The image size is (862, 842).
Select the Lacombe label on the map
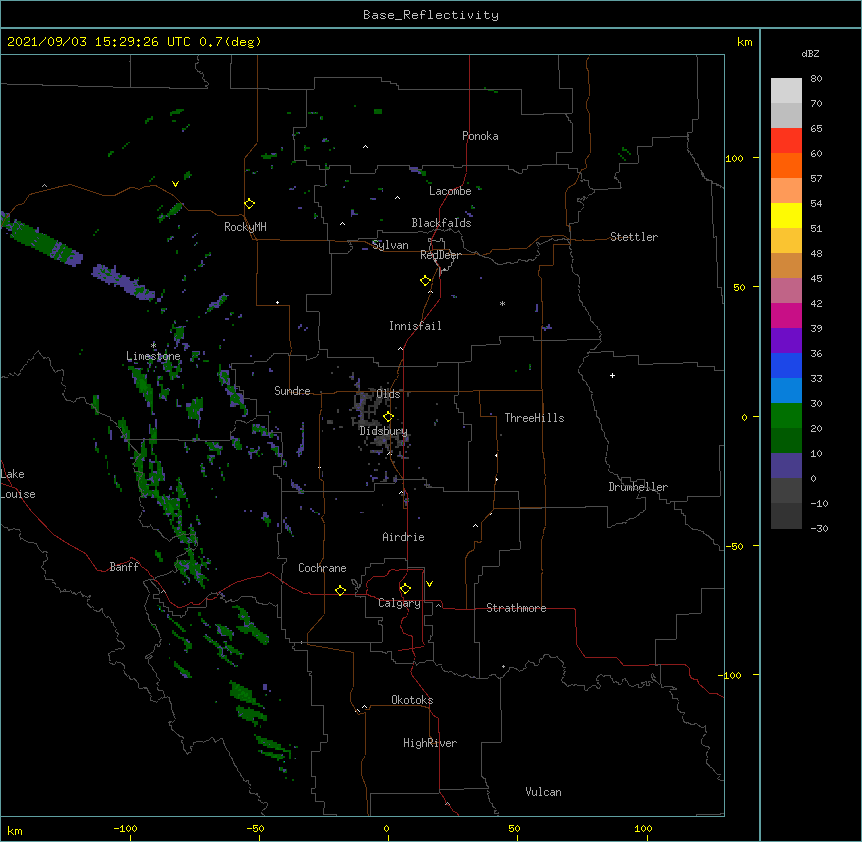(450, 191)
